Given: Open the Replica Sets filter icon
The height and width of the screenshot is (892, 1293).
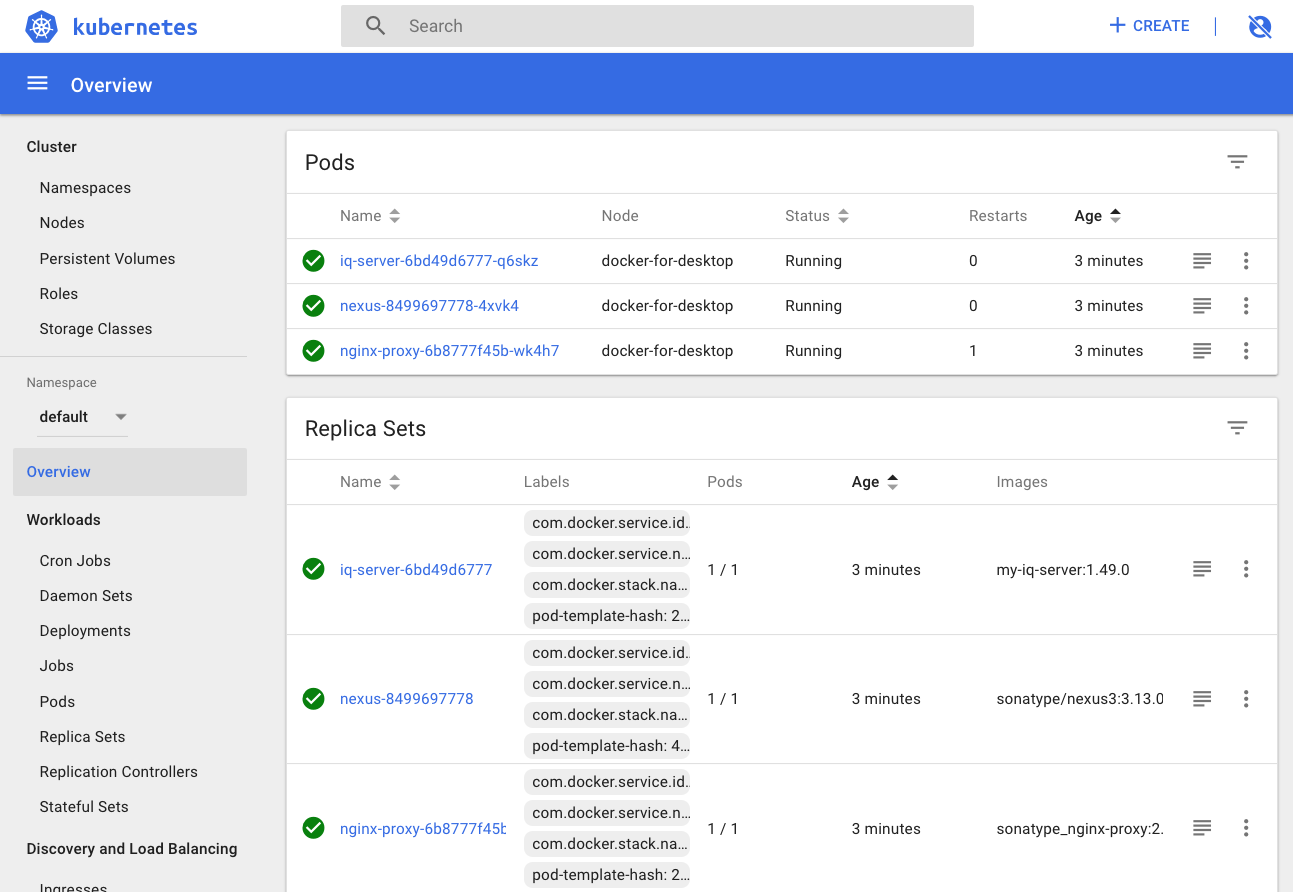Looking at the screenshot, I should point(1237,428).
